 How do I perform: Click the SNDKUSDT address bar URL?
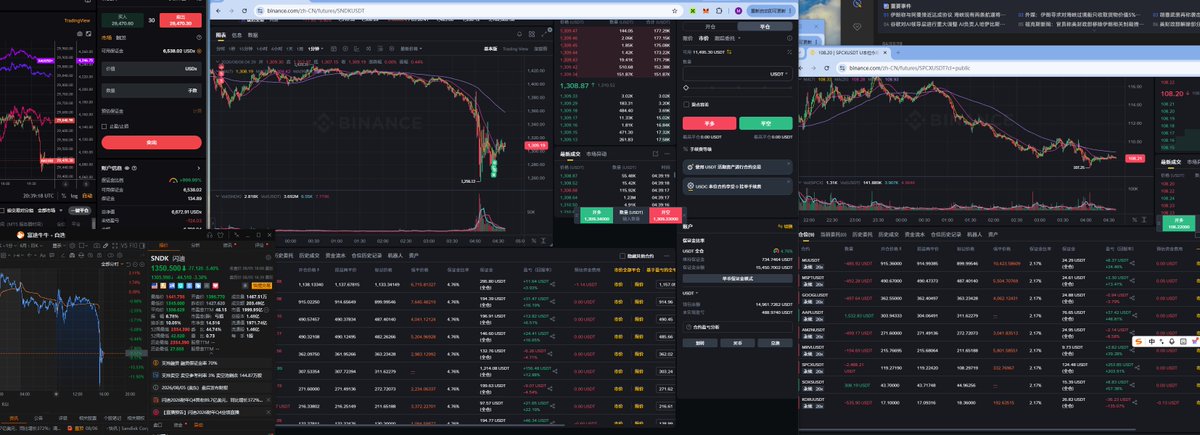point(316,11)
